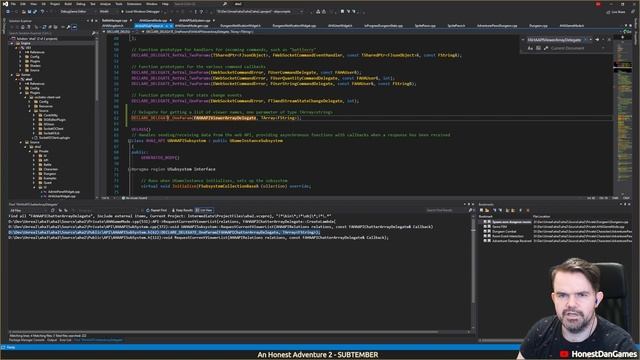This screenshot has width=640, height=360.
Task: Select the AHAGameMode.cpp find result row
Action: (x=172, y=222)
